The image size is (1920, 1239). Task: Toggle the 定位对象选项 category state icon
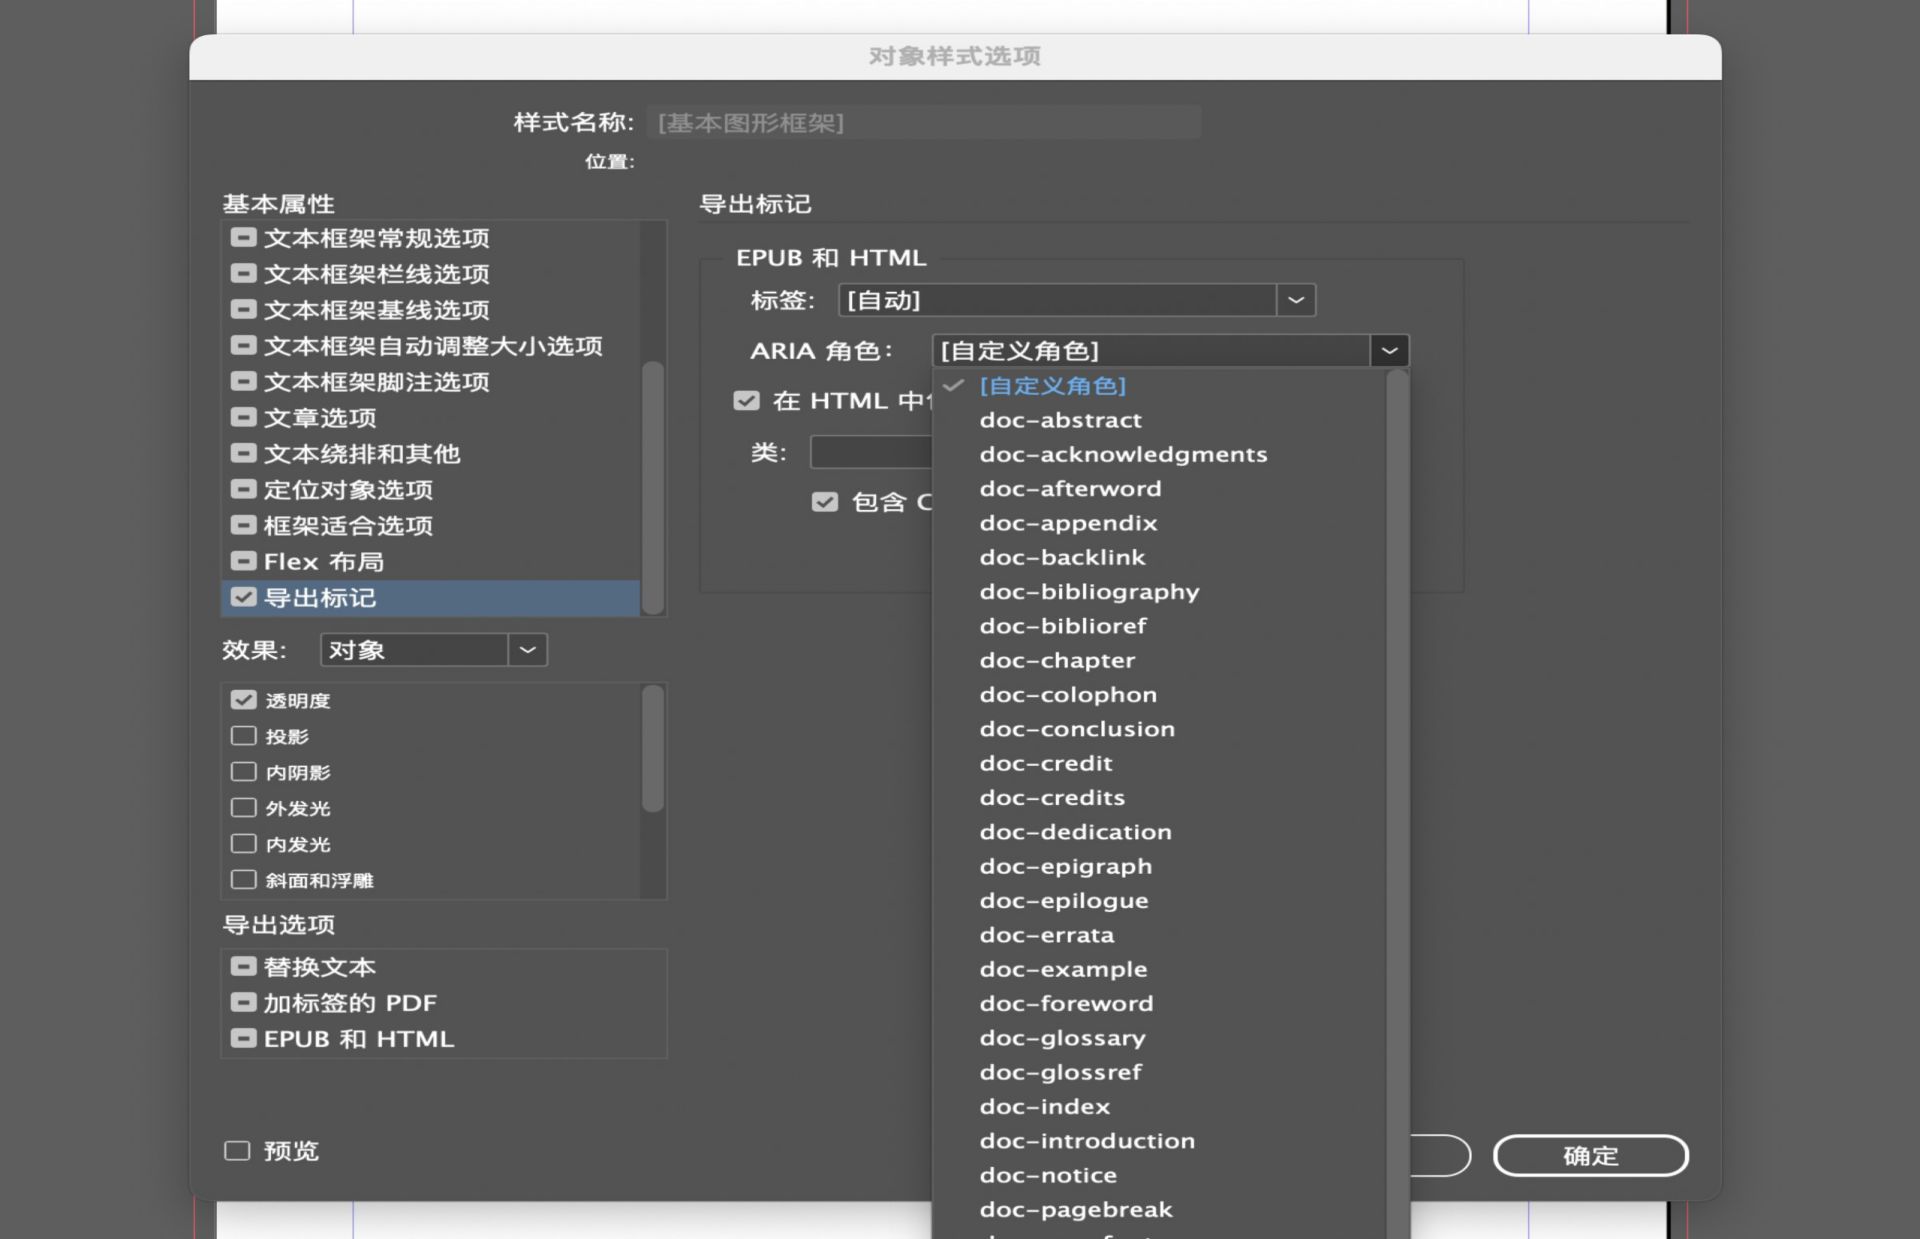[243, 489]
